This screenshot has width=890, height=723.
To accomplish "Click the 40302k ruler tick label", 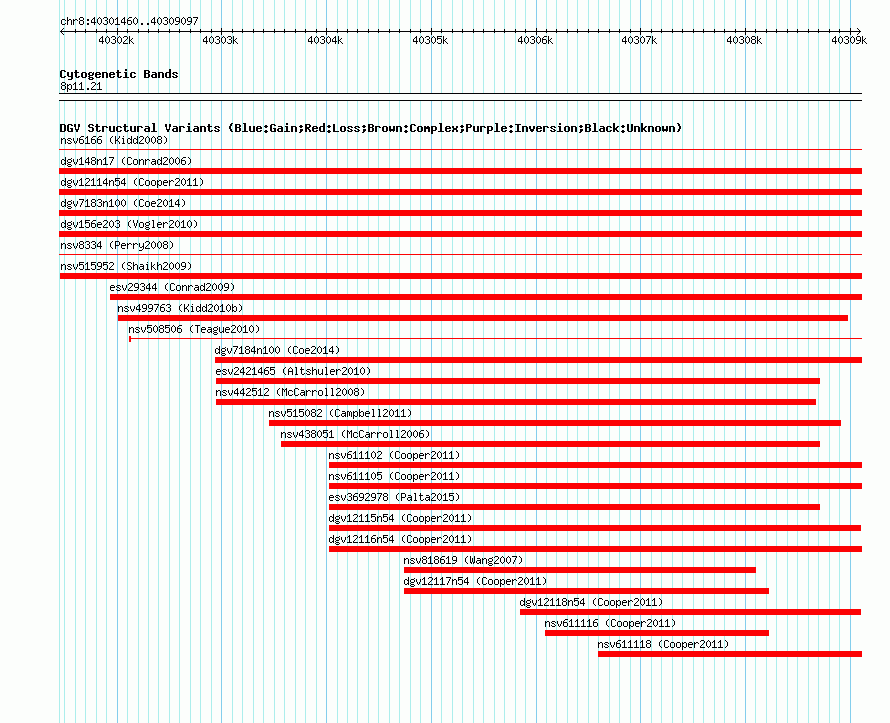I will click(116, 40).
